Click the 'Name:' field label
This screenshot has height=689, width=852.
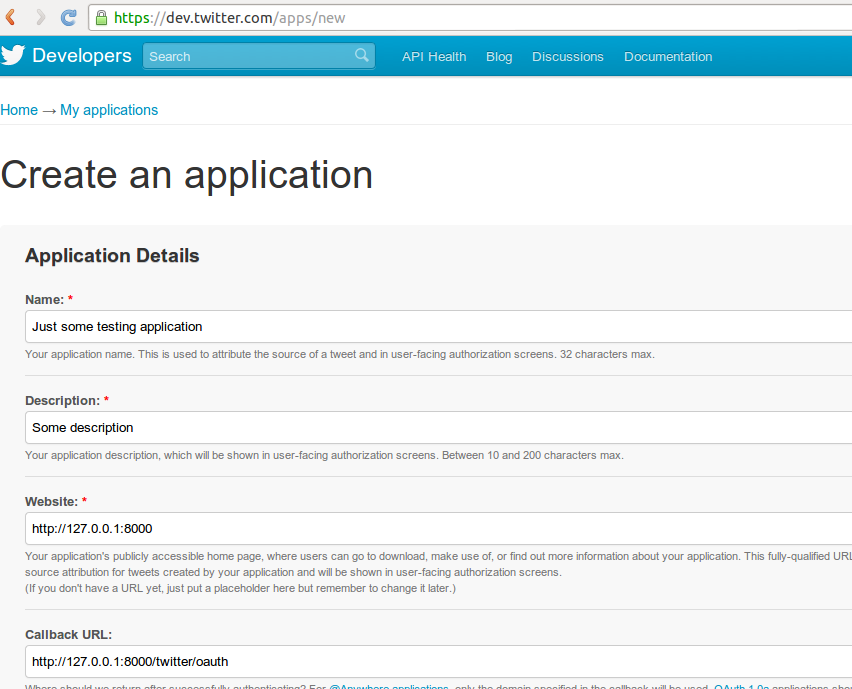[x=45, y=299]
